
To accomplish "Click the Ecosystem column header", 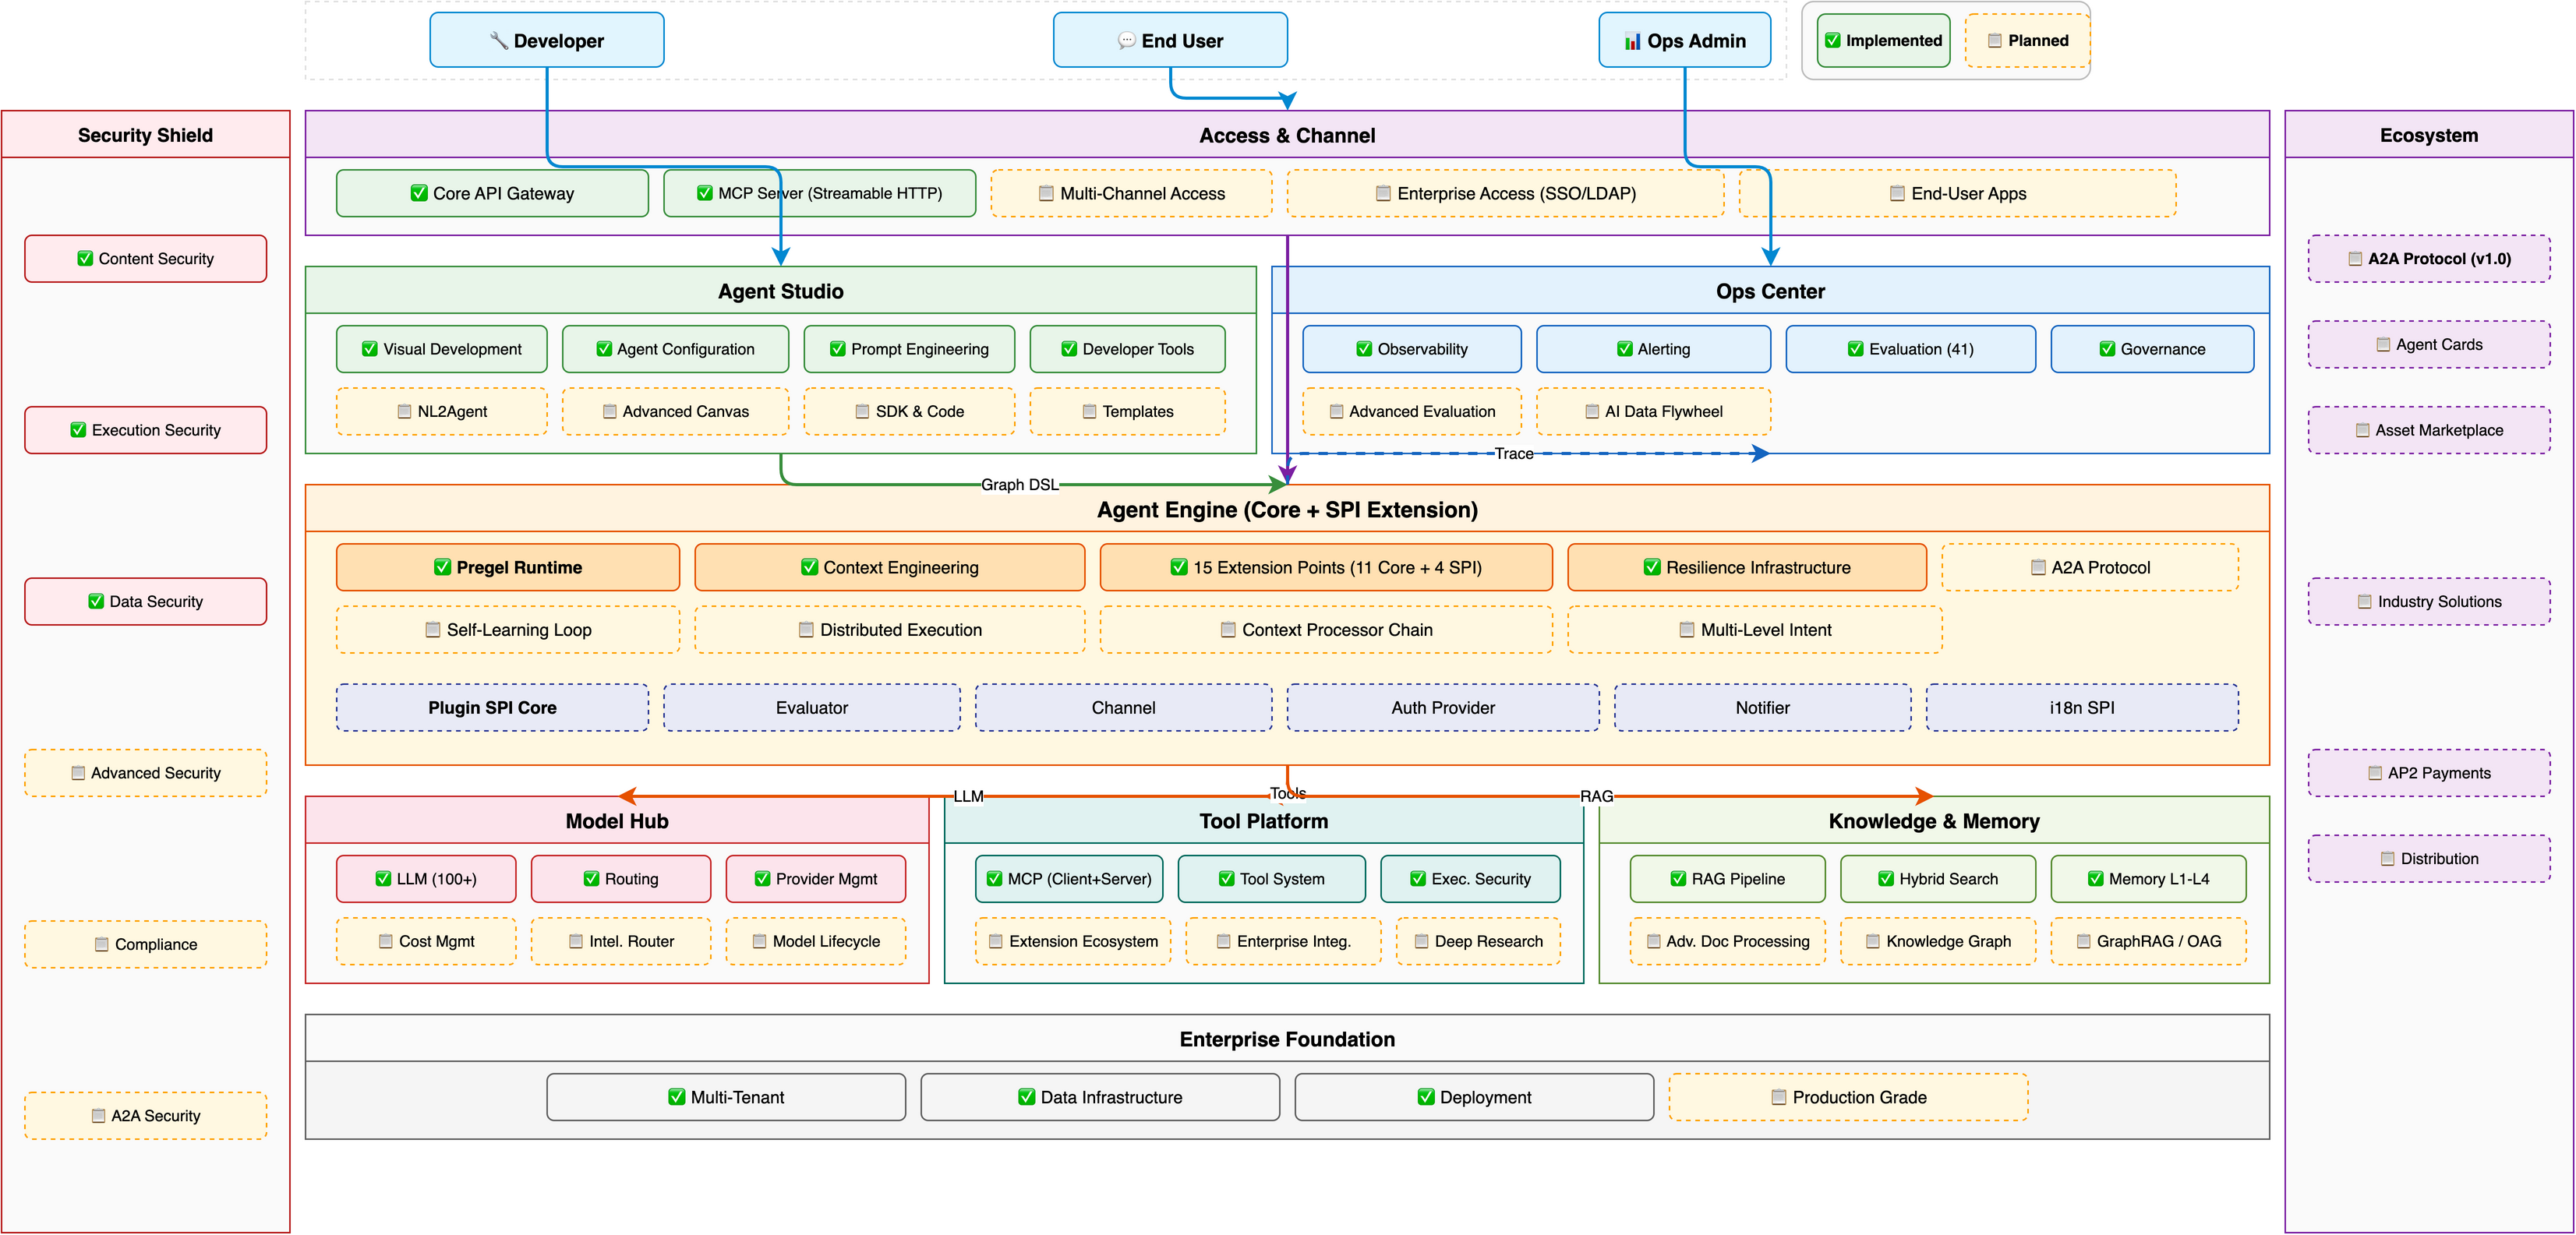I will tap(2429, 135).
